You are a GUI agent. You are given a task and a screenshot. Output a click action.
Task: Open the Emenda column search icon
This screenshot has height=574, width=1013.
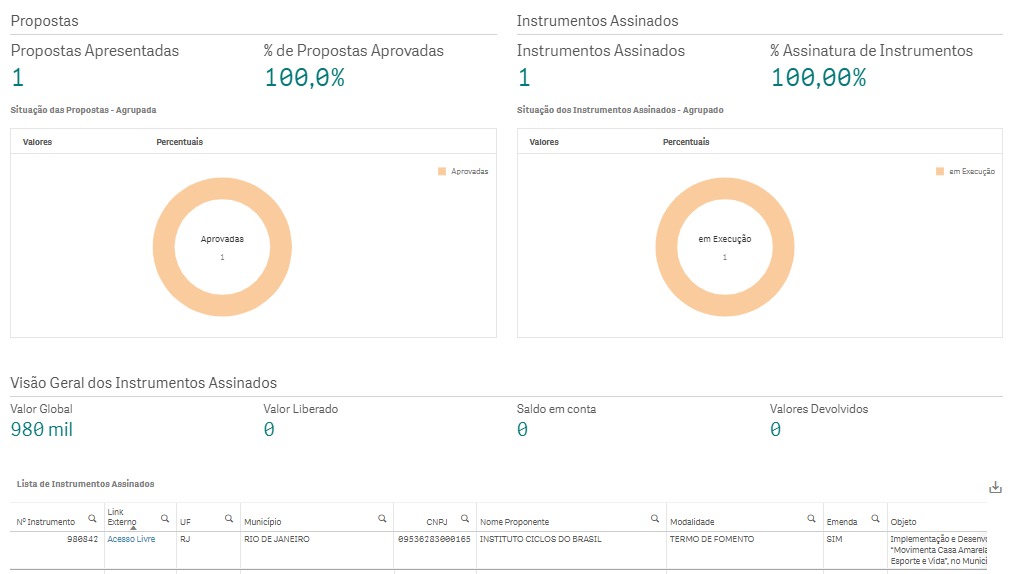click(x=875, y=518)
